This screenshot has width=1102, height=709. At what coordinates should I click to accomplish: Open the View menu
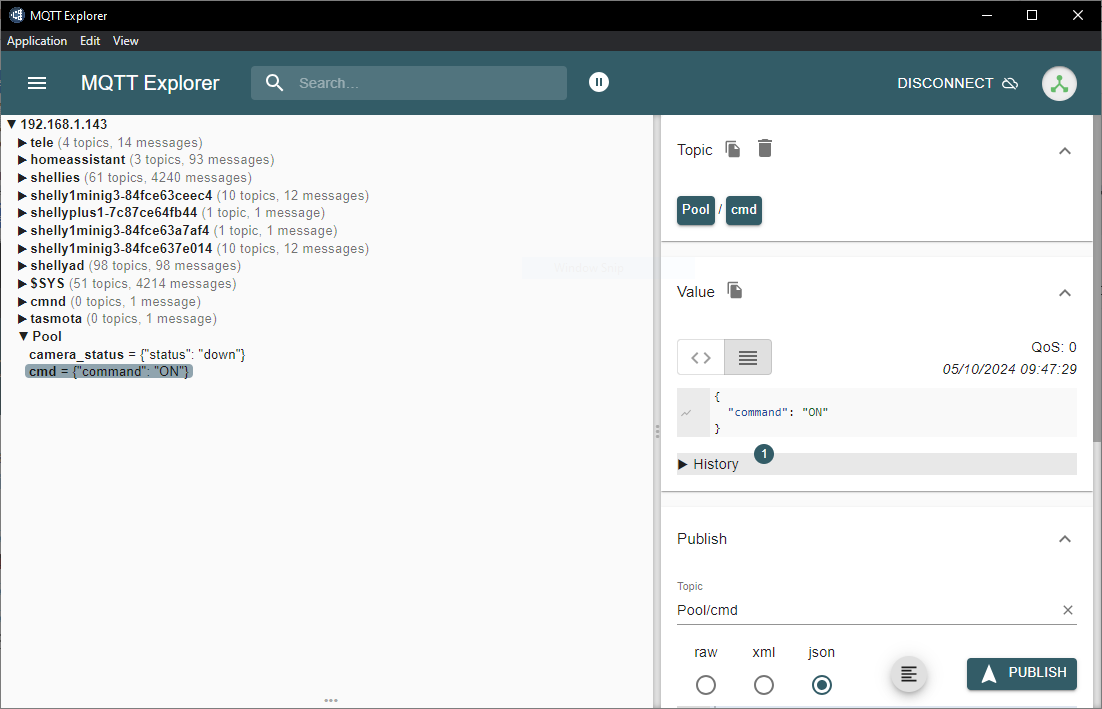coord(126,41)
